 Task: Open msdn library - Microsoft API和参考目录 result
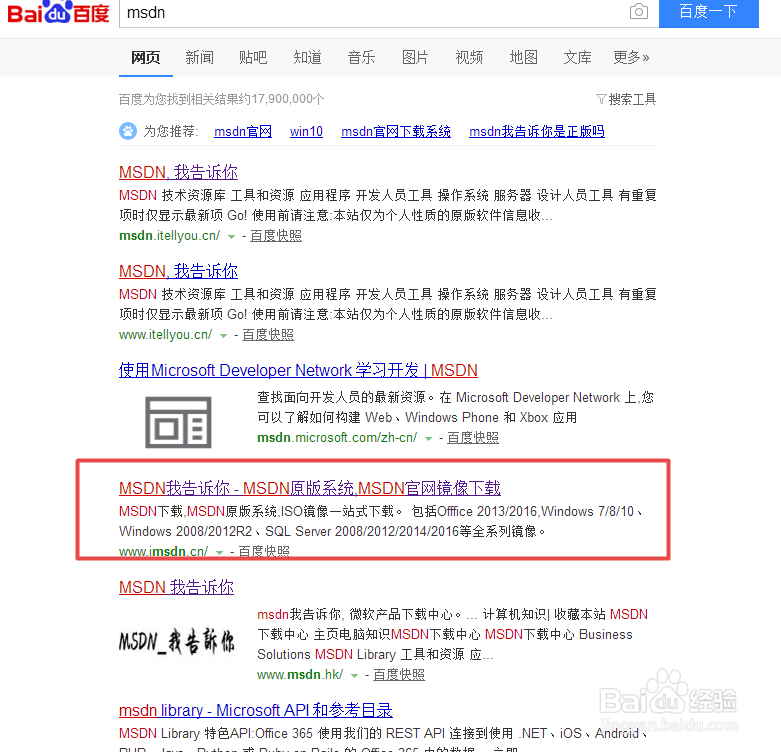click(256, 710)
